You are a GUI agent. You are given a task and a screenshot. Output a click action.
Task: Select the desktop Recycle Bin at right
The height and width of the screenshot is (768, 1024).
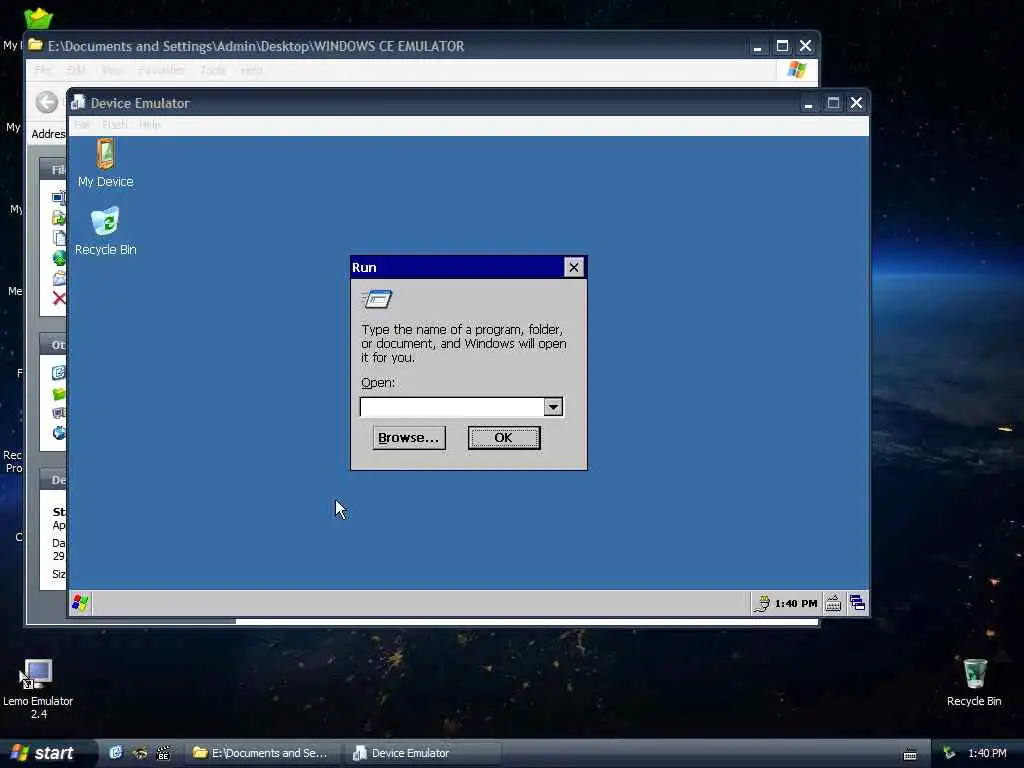coord(974,682)
